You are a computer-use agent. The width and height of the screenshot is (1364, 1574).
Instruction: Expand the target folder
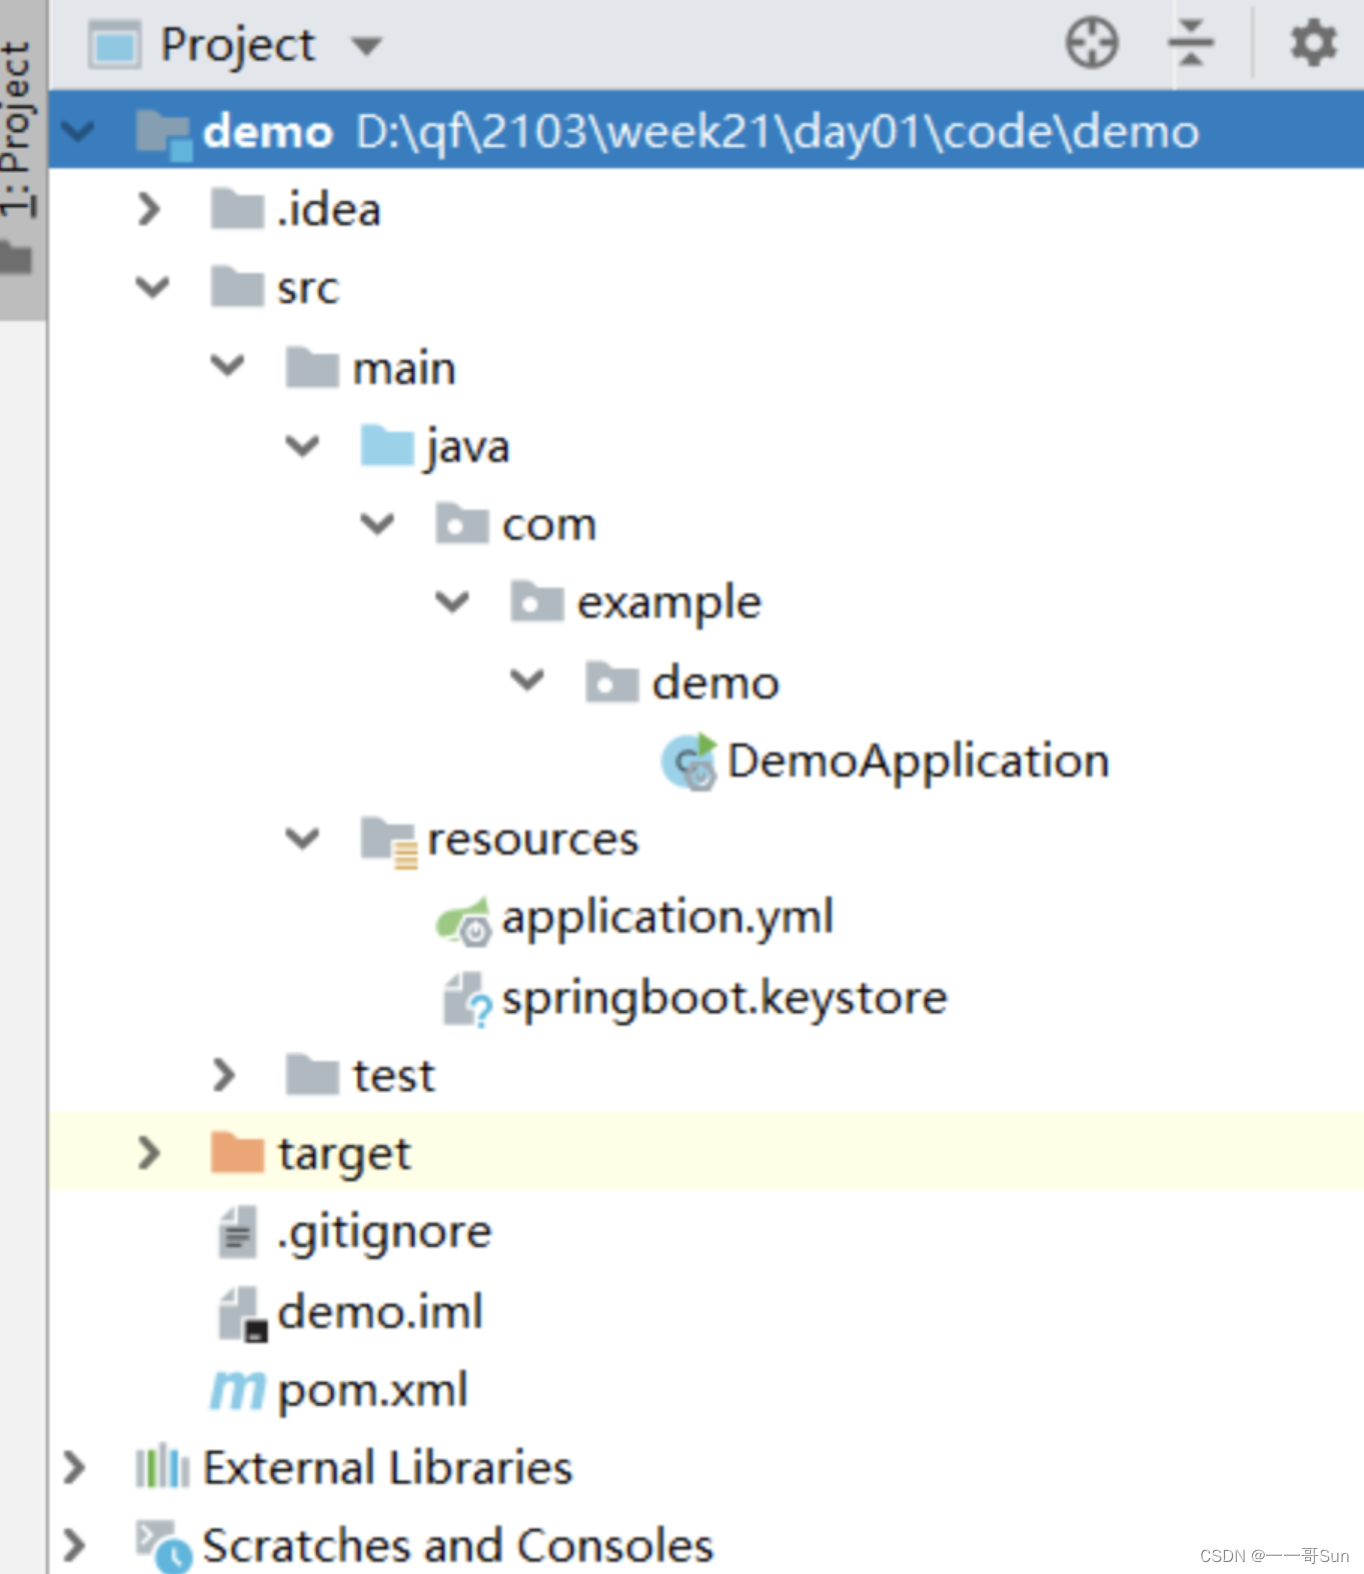(149, 1153)
